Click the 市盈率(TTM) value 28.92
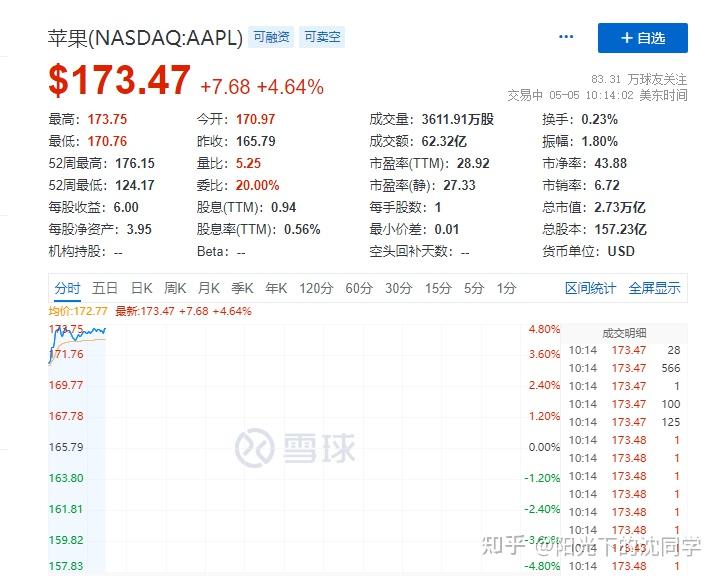This screenshot has width=719, height=576. (x=473, y=163)
